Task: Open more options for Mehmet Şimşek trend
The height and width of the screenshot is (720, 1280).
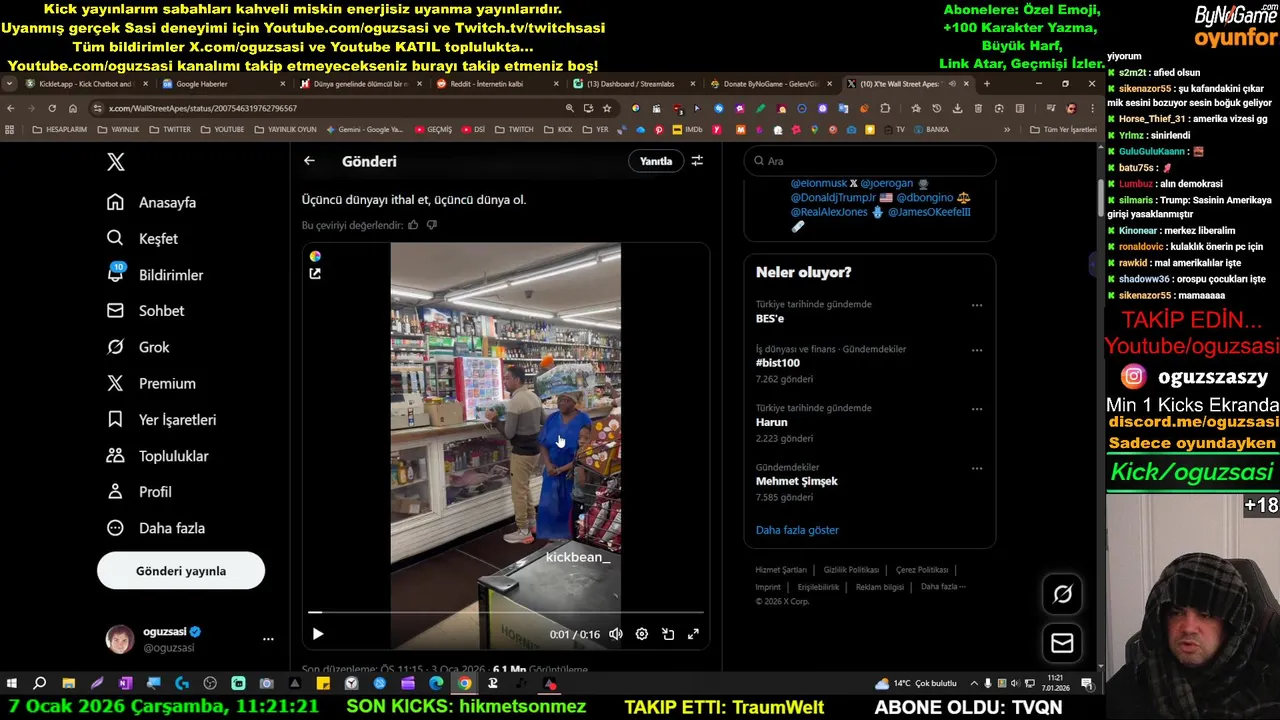Action: (x=977, y=468)
